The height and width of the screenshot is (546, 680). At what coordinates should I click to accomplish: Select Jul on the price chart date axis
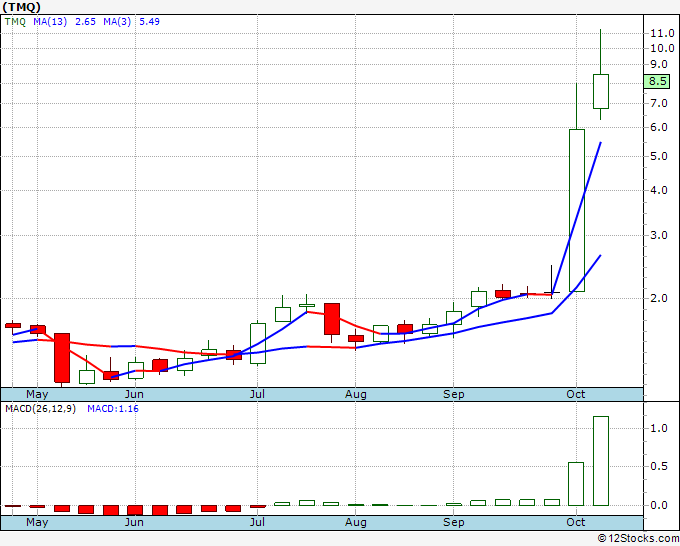257,394
